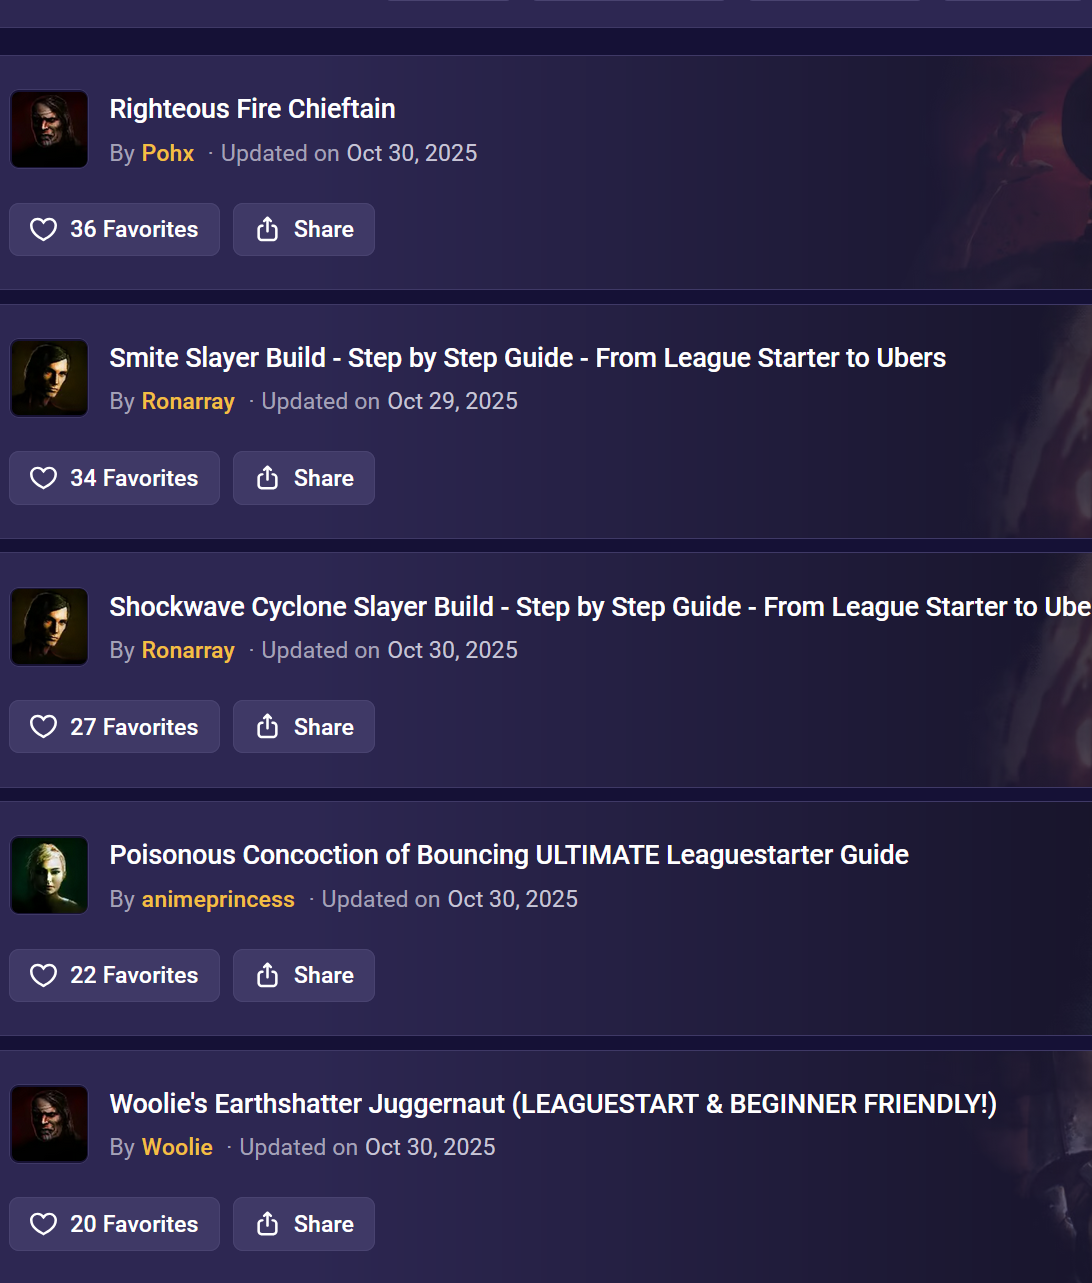The image size is (1092, 1283).
Task: Visit animeprincess author page
Action: 218,899
